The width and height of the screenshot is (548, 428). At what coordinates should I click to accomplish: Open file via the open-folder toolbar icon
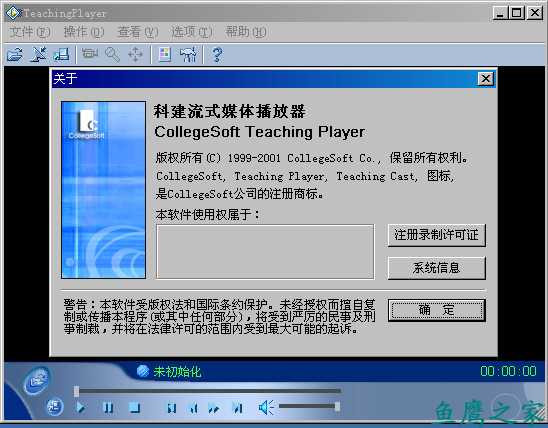(15, 55)
